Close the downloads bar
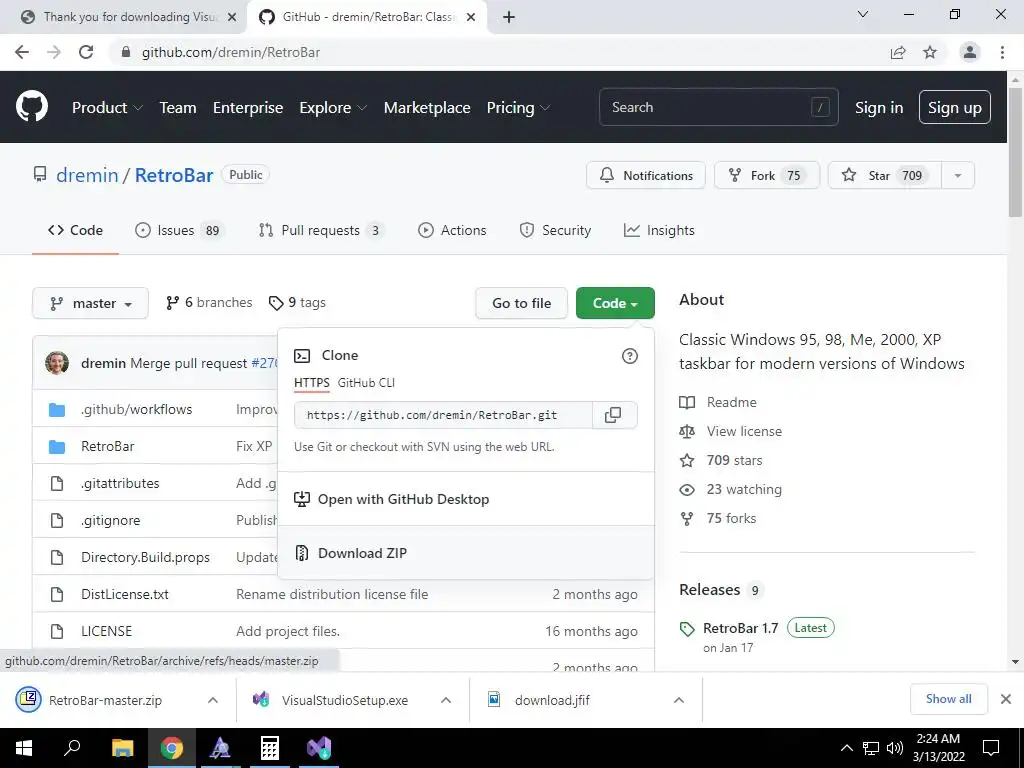The width and height of the screenshot is (1024, 768). click(x=1006, y=699)
